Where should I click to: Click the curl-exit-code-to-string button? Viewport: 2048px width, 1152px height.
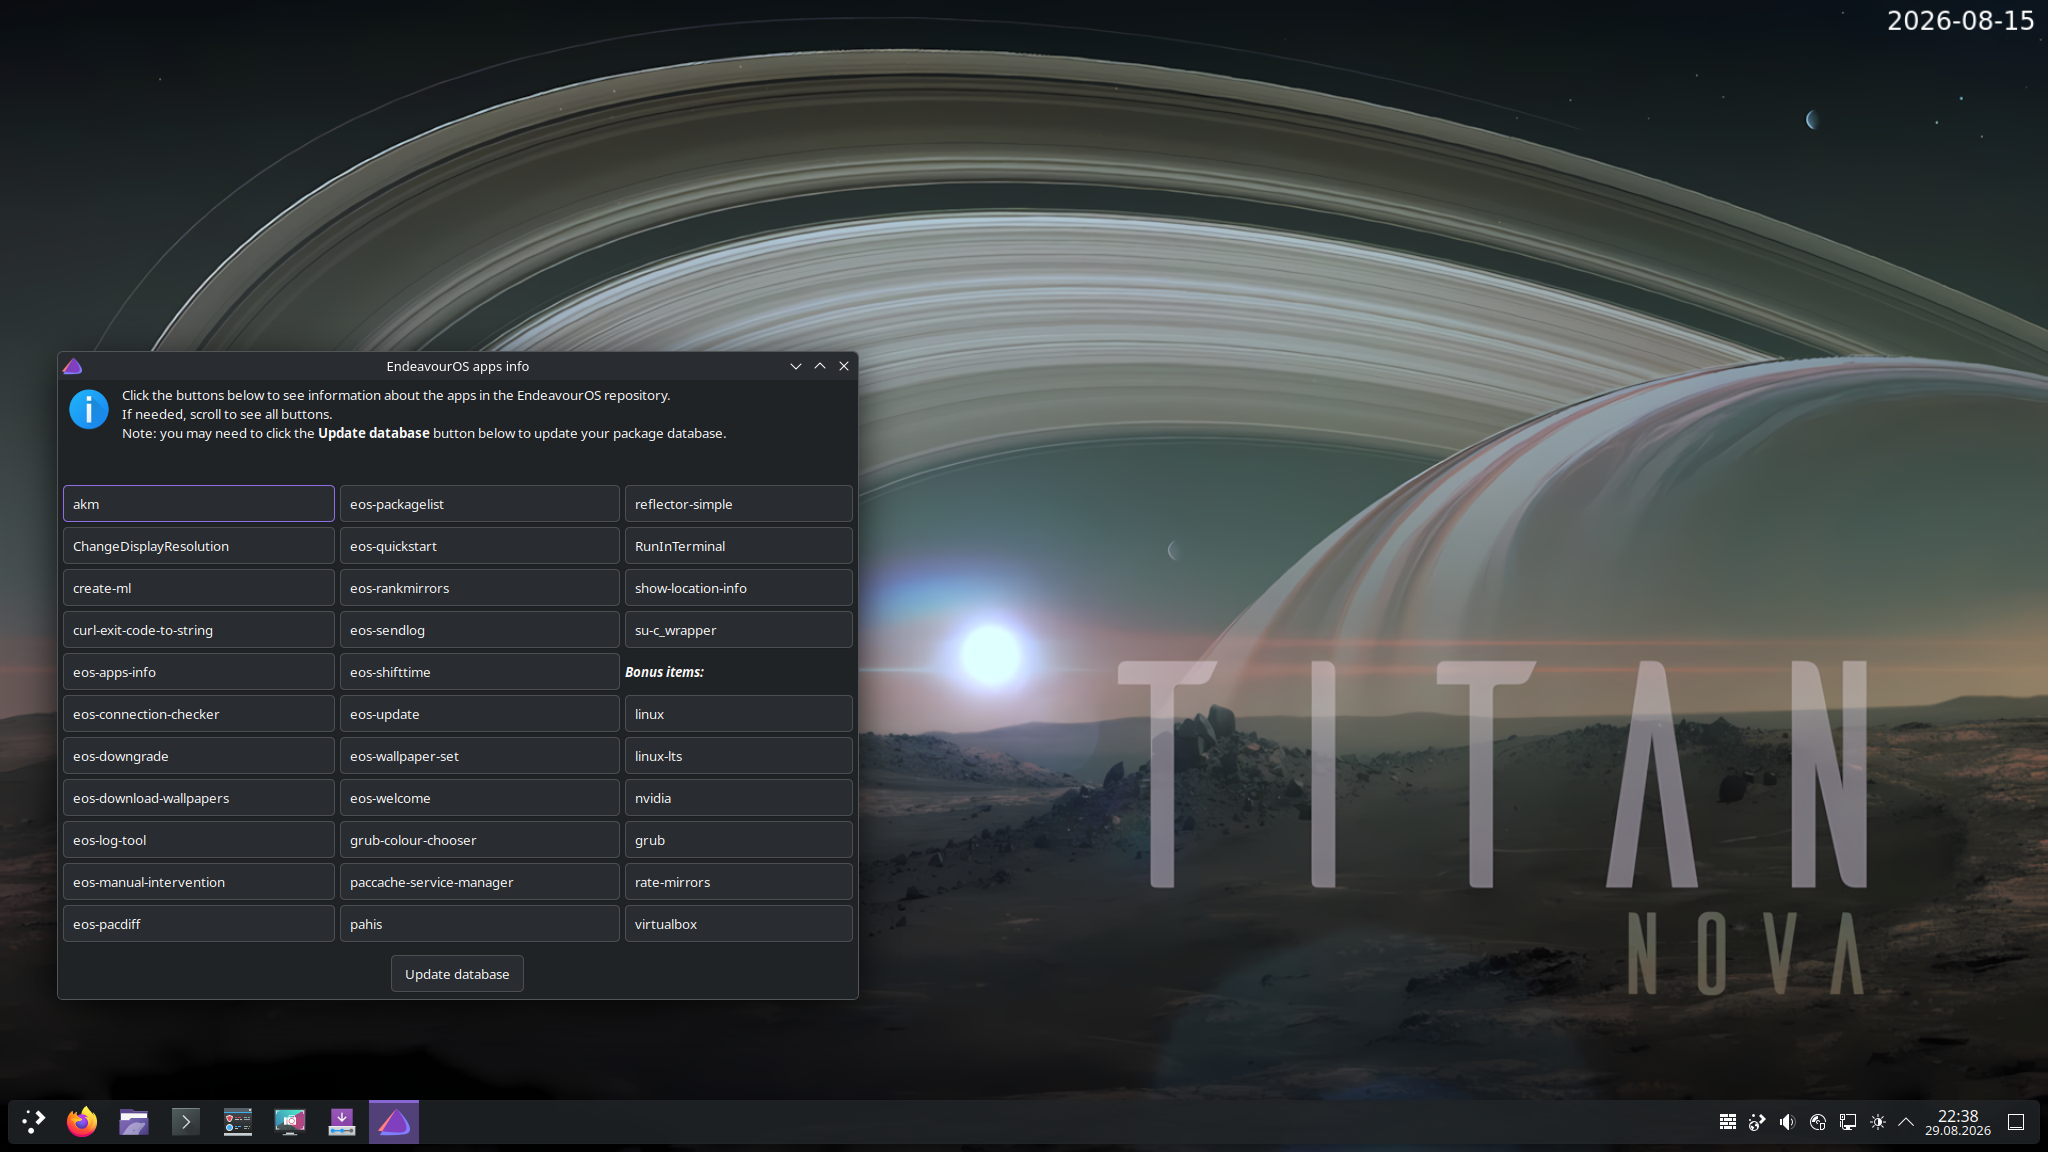coord(199,630)
